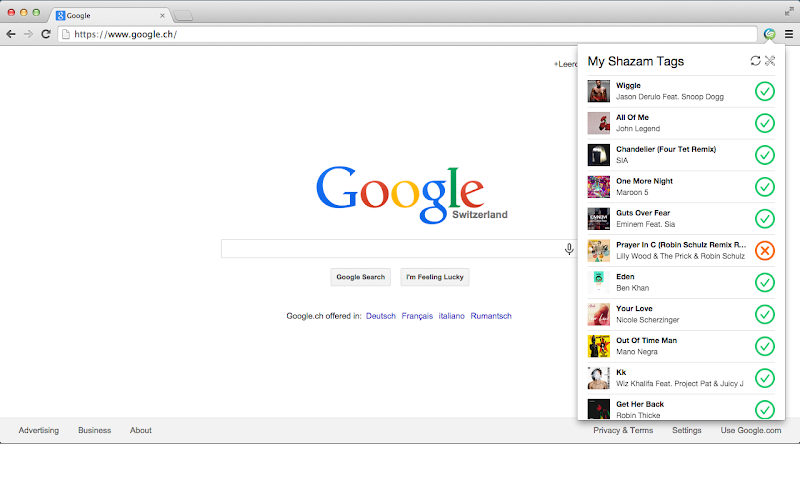This screenshot has width=800, height=500.
Task: Click the forward navigation arrow
Action: point(28,34)
